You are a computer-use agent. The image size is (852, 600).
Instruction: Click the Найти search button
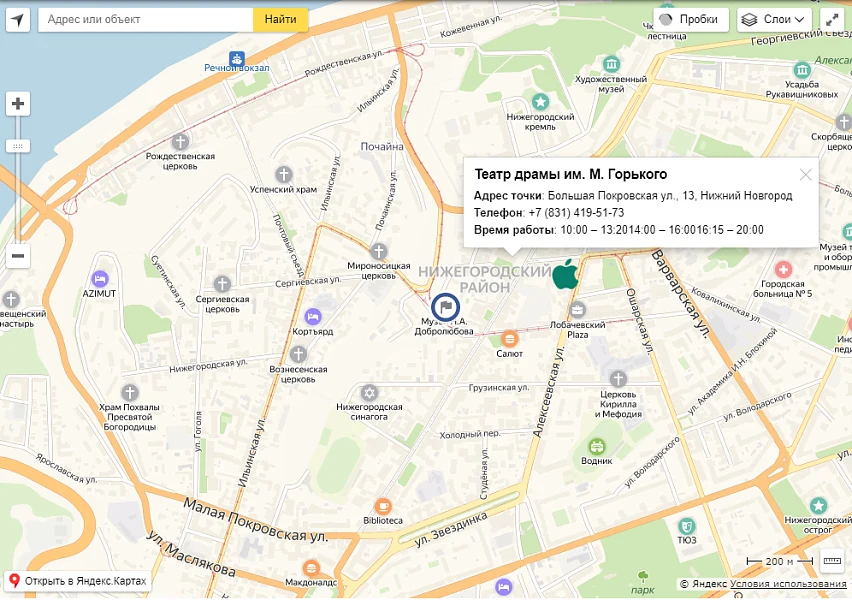coord(280,20)
